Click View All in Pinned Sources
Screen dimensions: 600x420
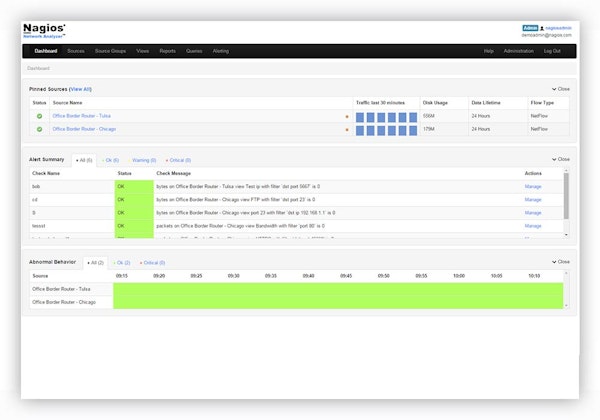coord(80,89)
